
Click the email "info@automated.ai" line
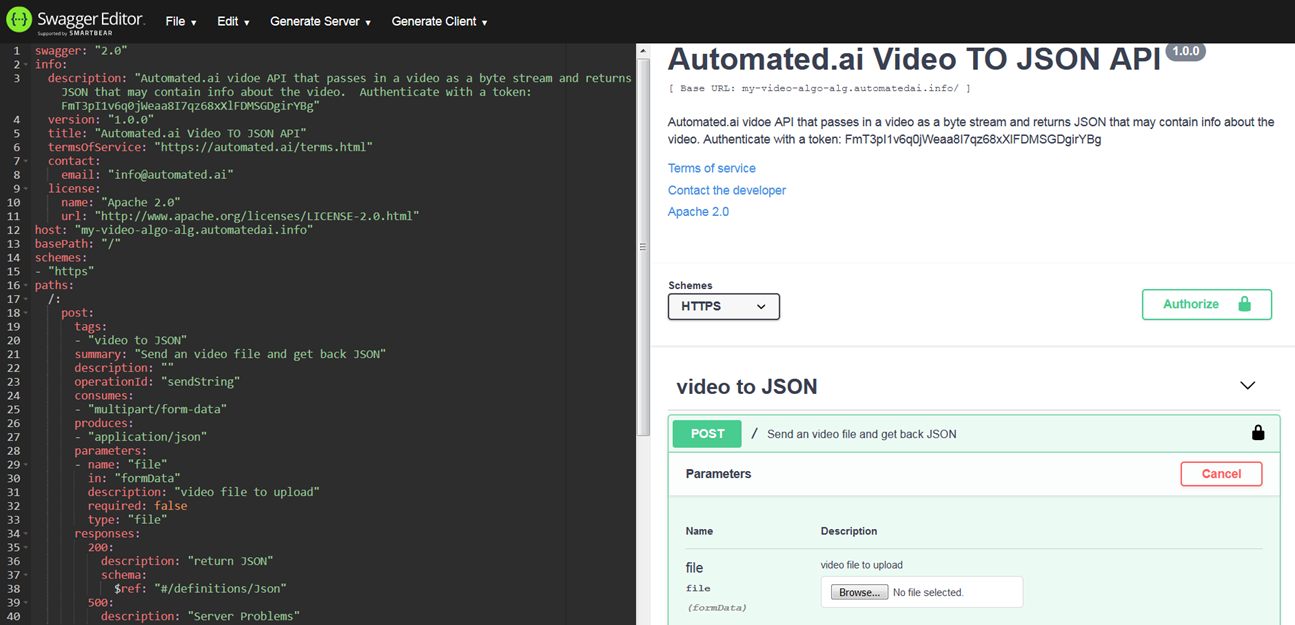coord(147,174)
